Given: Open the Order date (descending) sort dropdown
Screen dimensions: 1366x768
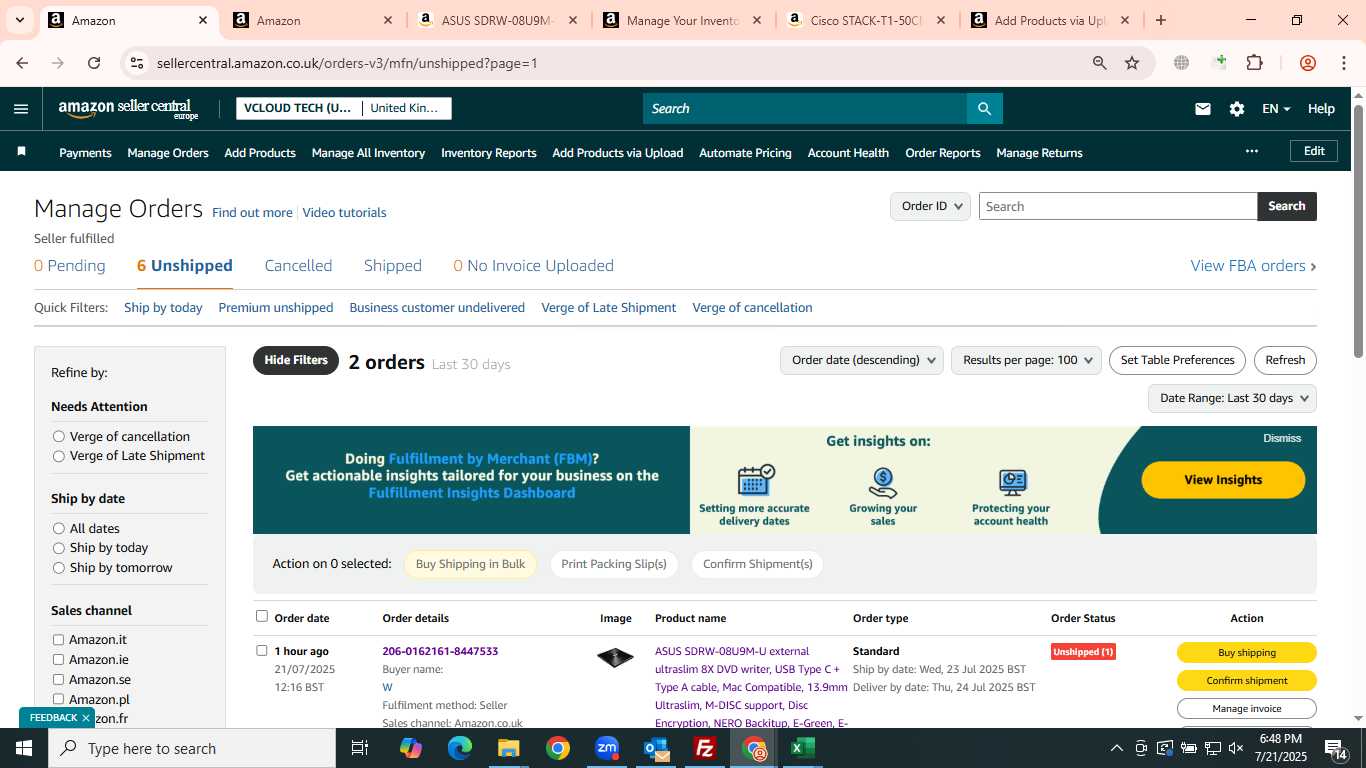Looking at the screenshot, I should [862, 360].
